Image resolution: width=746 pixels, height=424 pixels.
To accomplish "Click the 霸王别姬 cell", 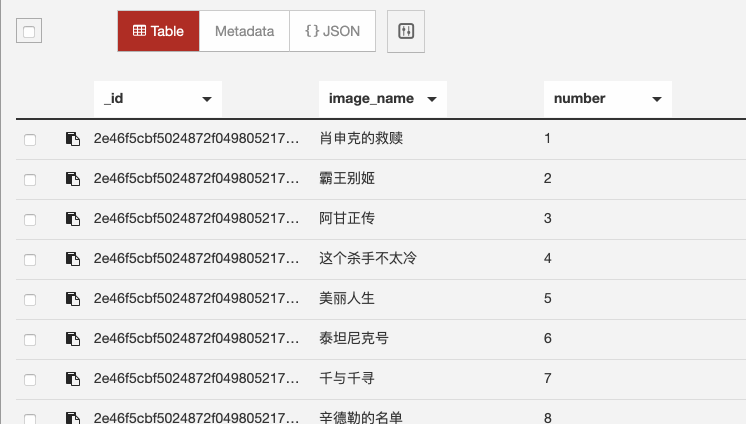I will 347,178.
